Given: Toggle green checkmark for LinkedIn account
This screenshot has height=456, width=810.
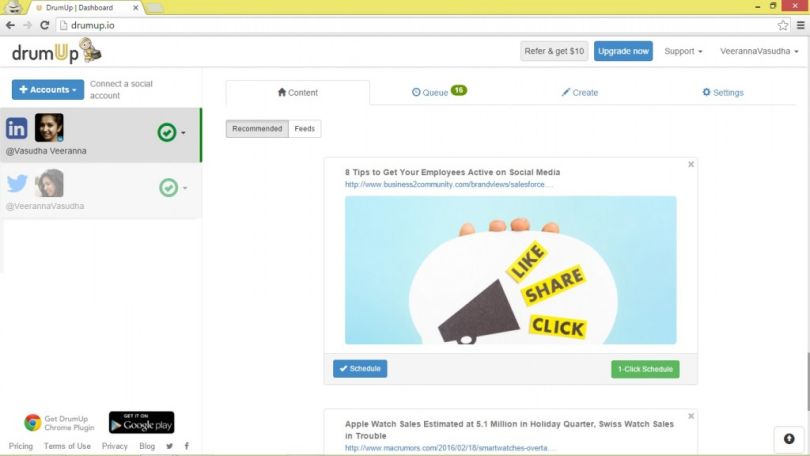Looking at the screenshot, I should [167, 132].
